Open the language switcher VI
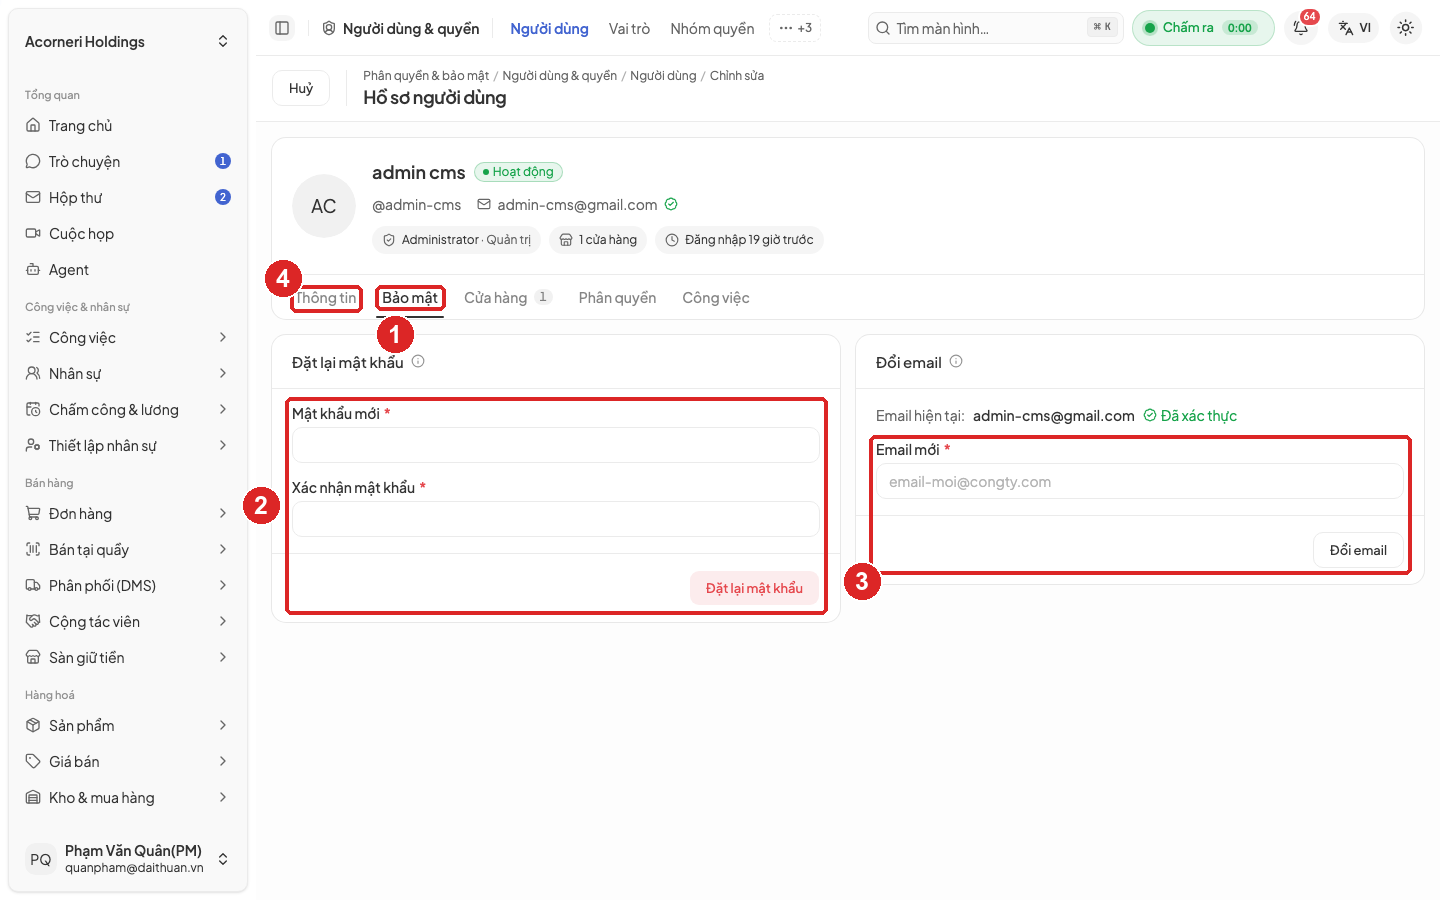This screenshot has height=900, width=1440. (1354, 28)
